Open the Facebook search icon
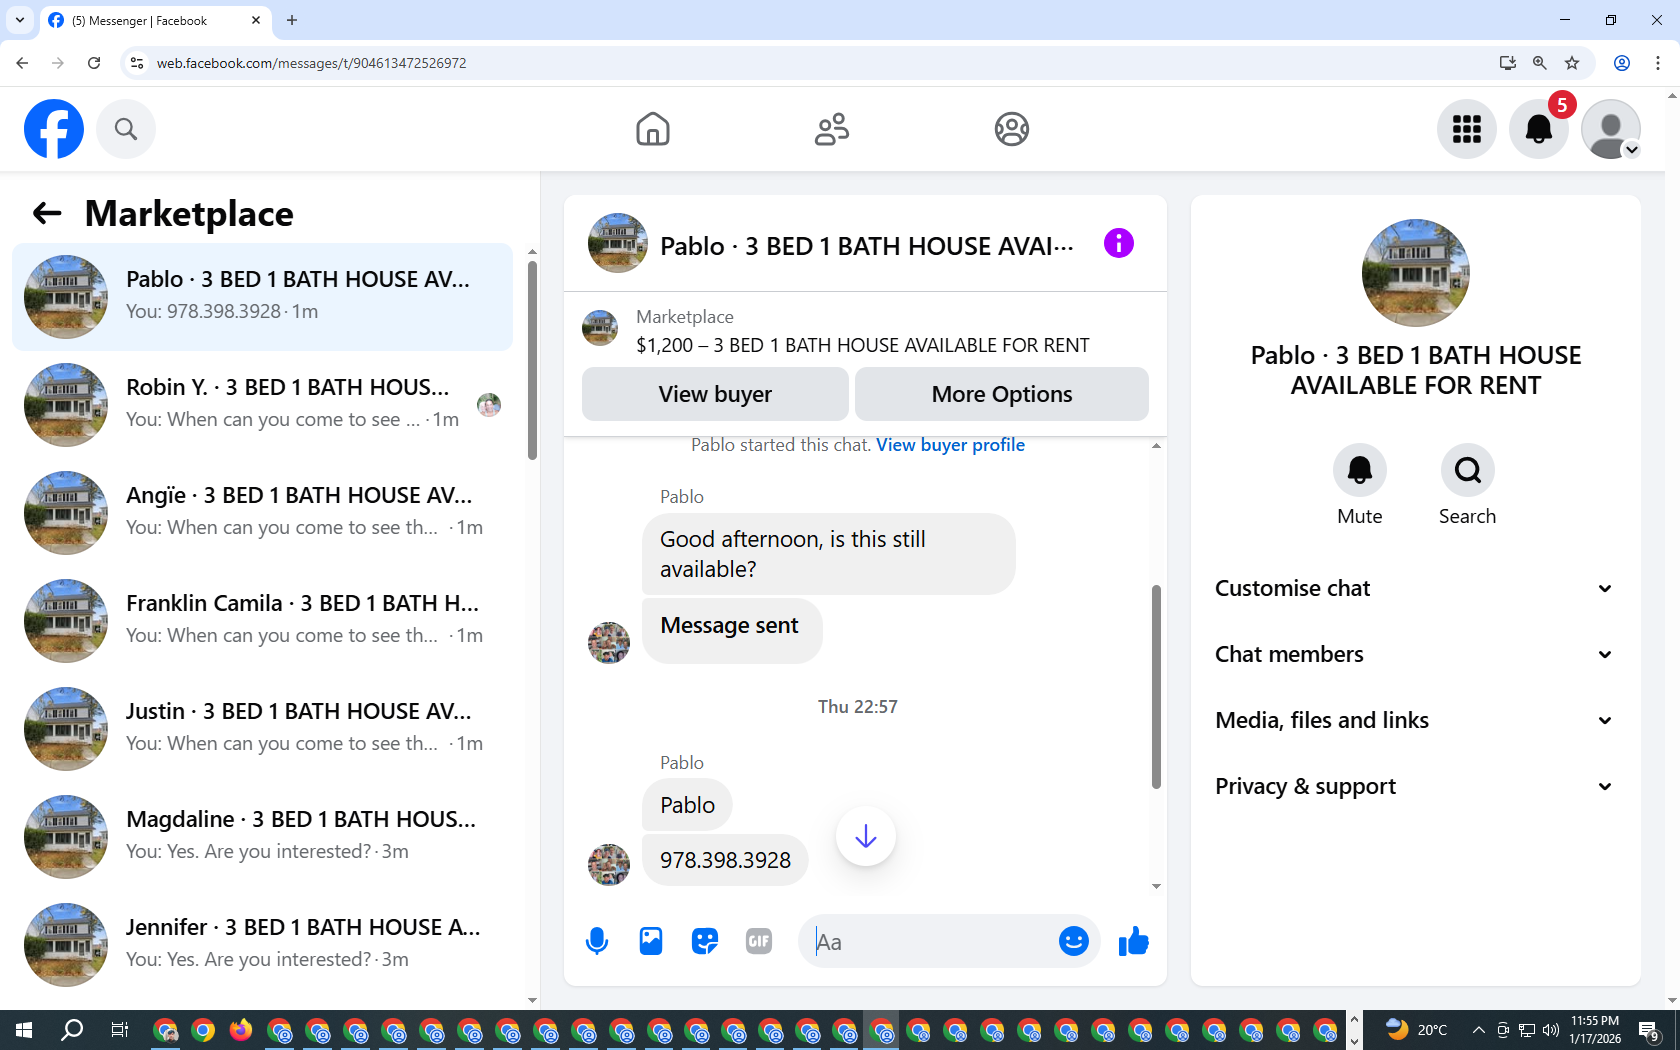The width and height of the screenshot is (1680, 1050). (126, 129)
